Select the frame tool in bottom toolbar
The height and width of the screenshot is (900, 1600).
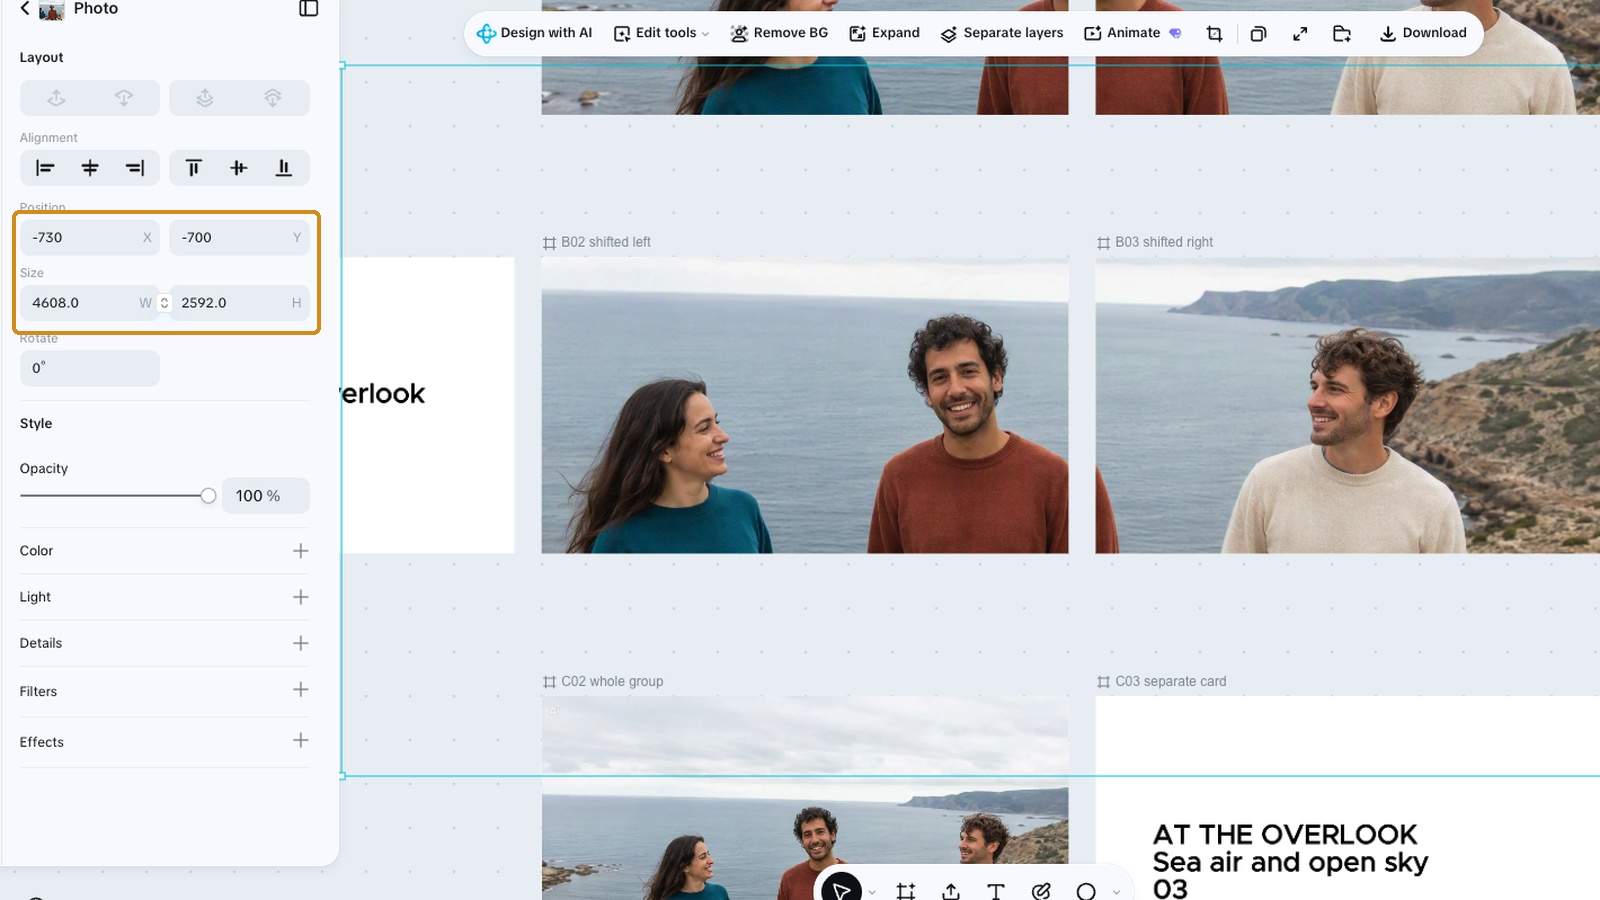[x=906, y=890]
